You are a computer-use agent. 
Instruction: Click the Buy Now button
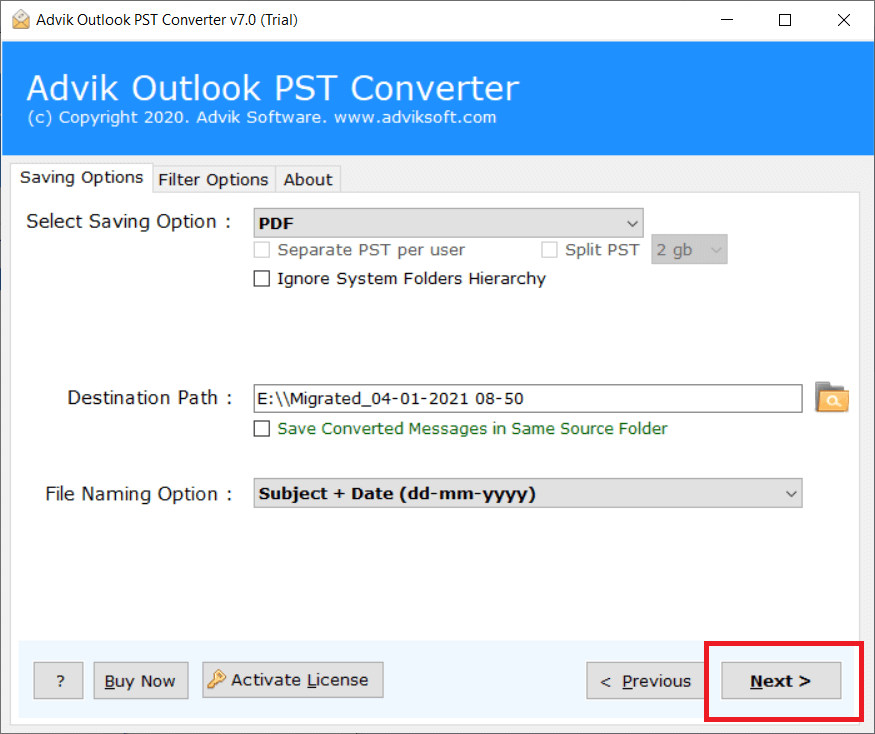tap(141, 680)
